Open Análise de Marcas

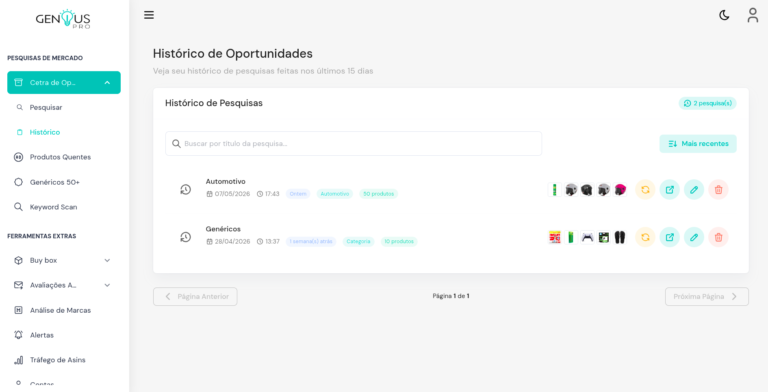(x=60, y=310)
